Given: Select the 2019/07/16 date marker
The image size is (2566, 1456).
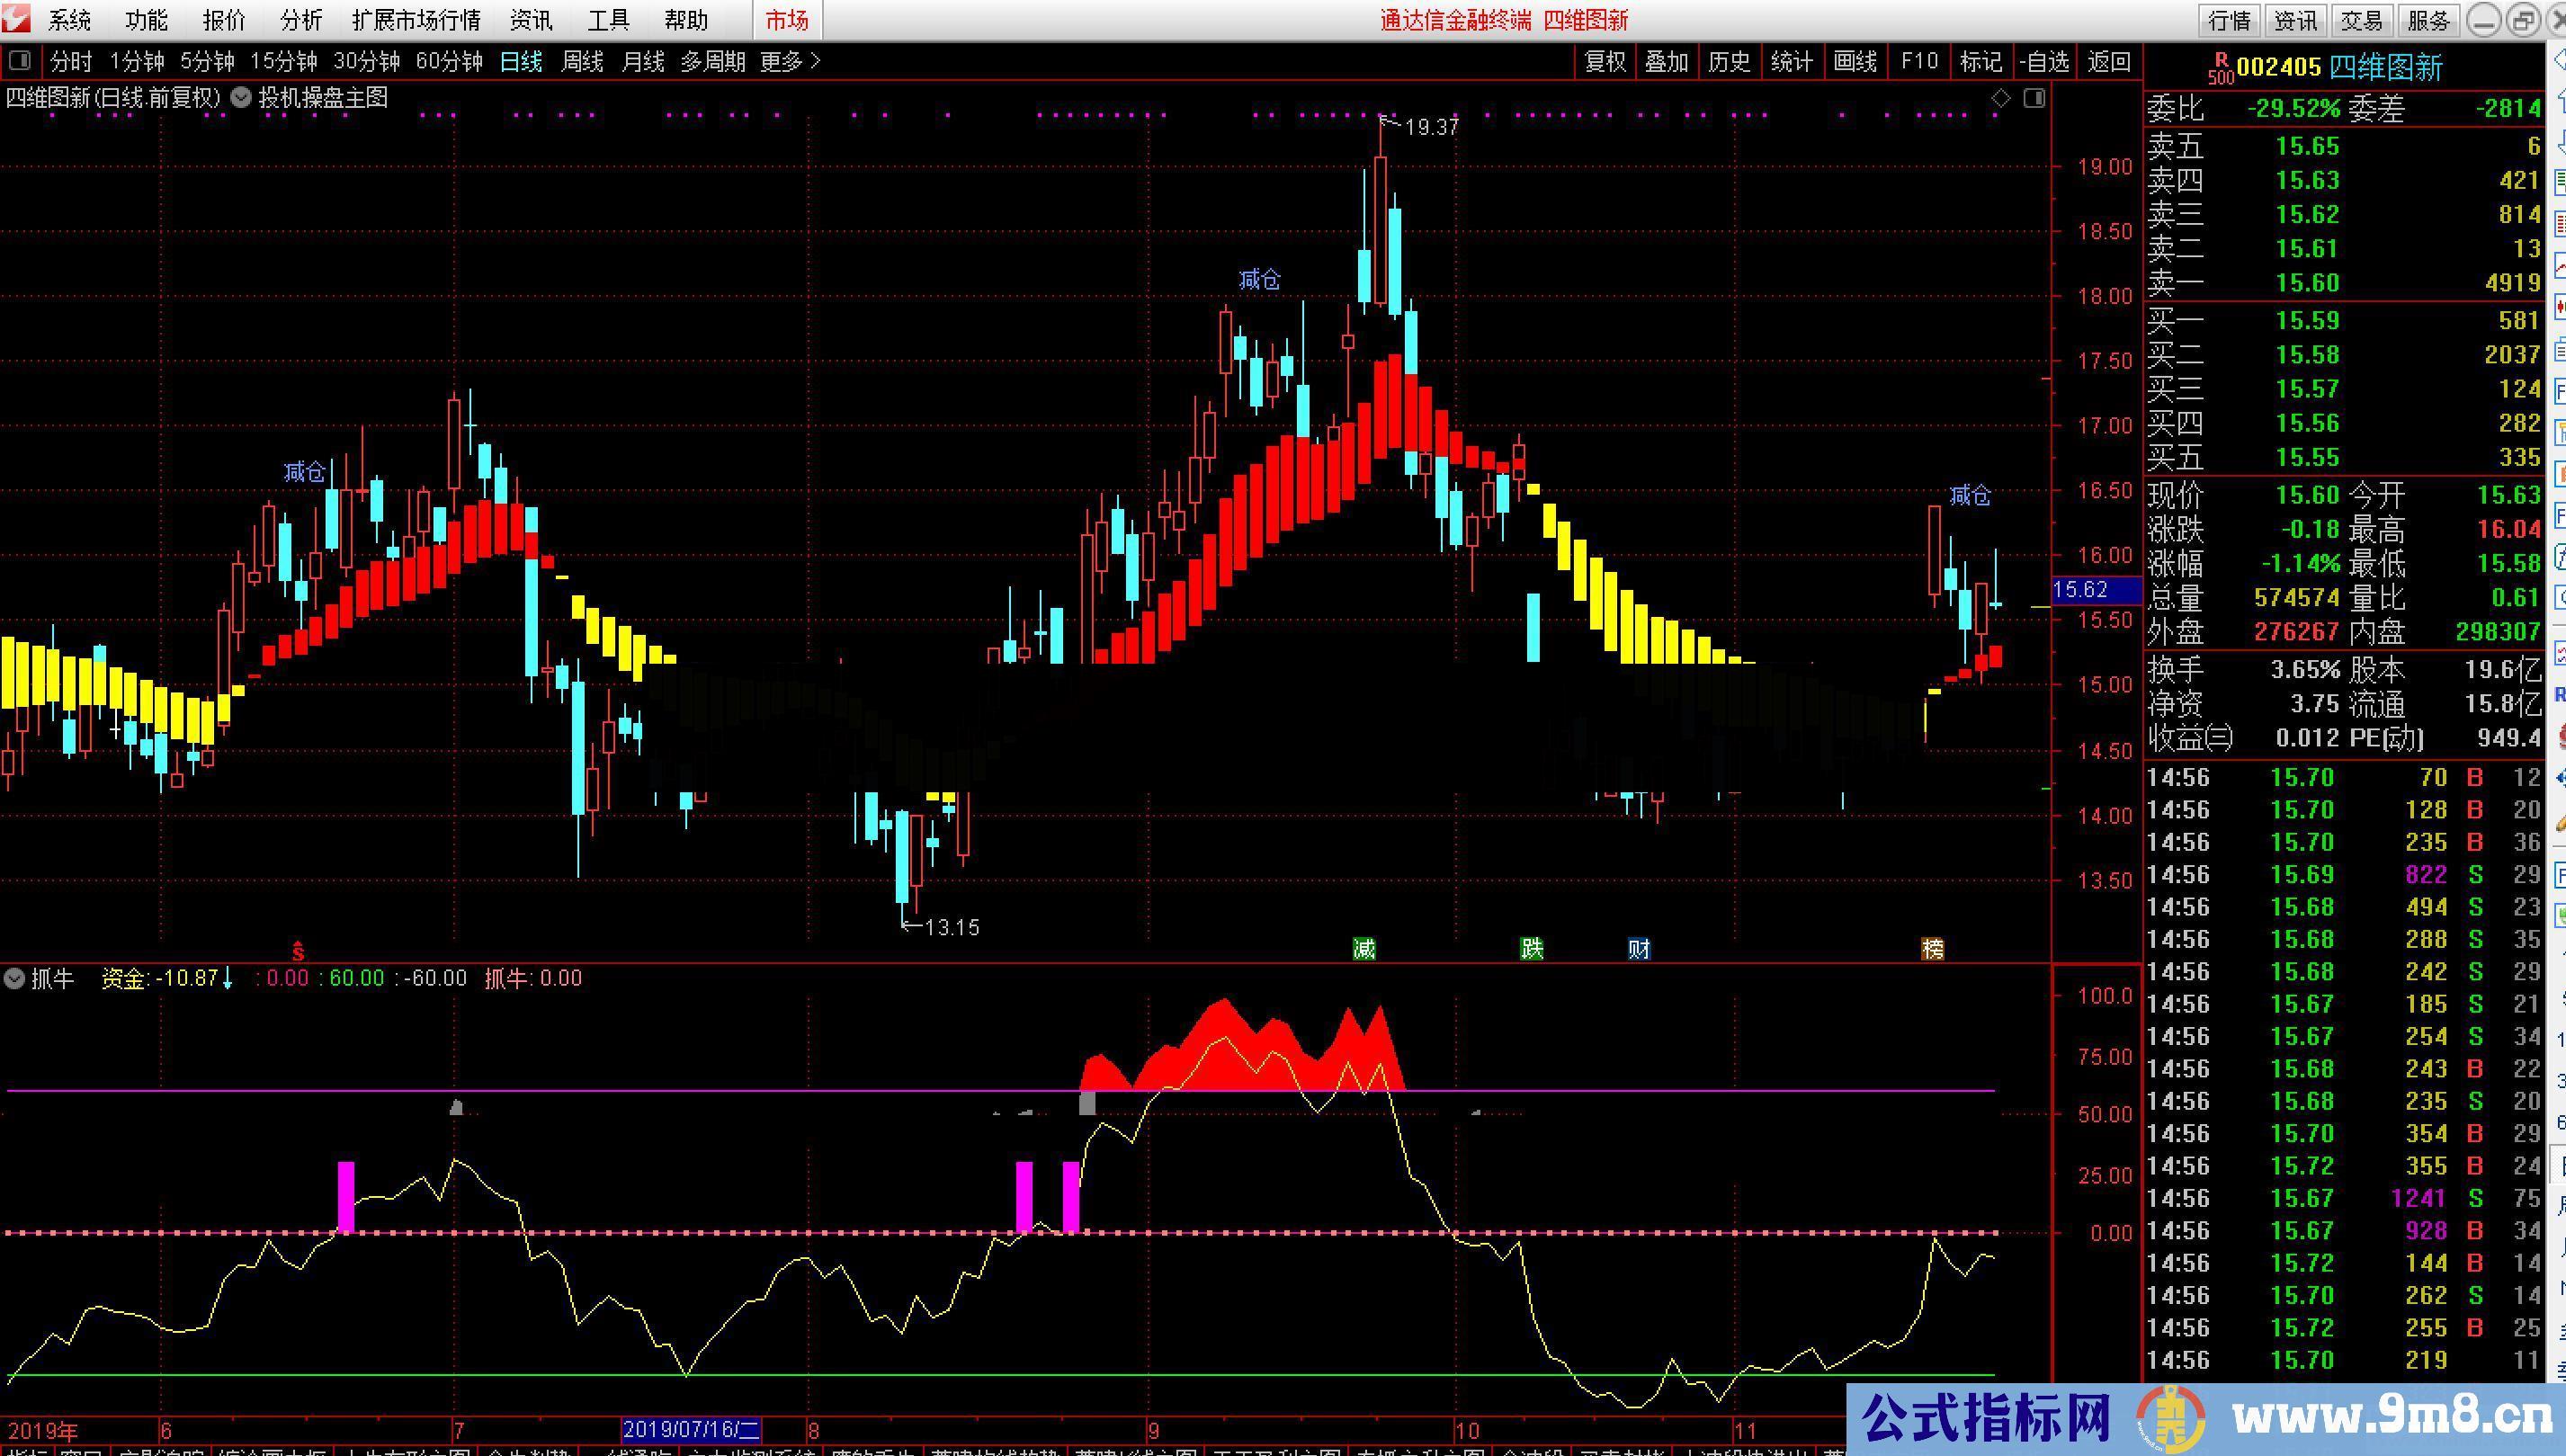Looking at the screenshot, I should pos(691,1430).
